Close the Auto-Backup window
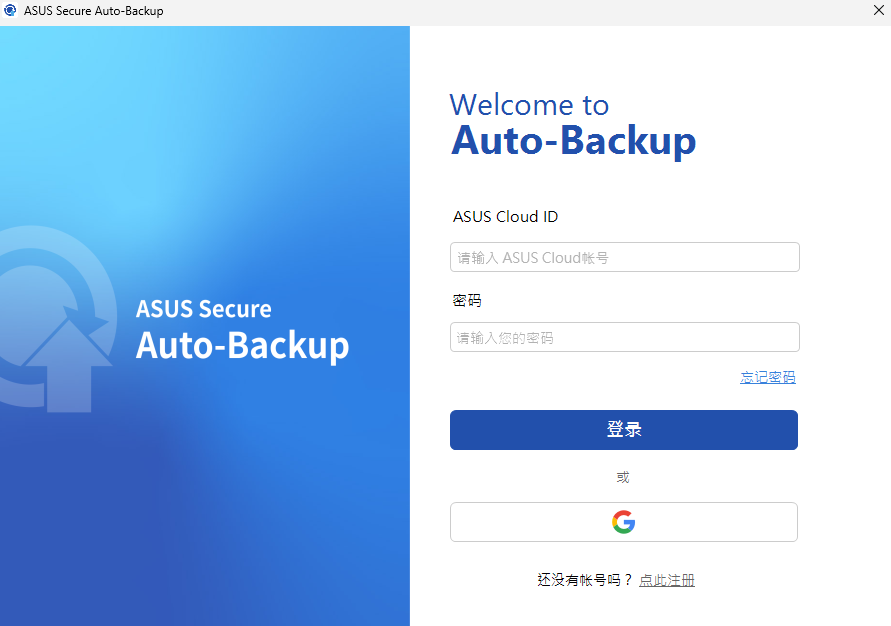Viewport: 891px width, 626px height. 878,10
